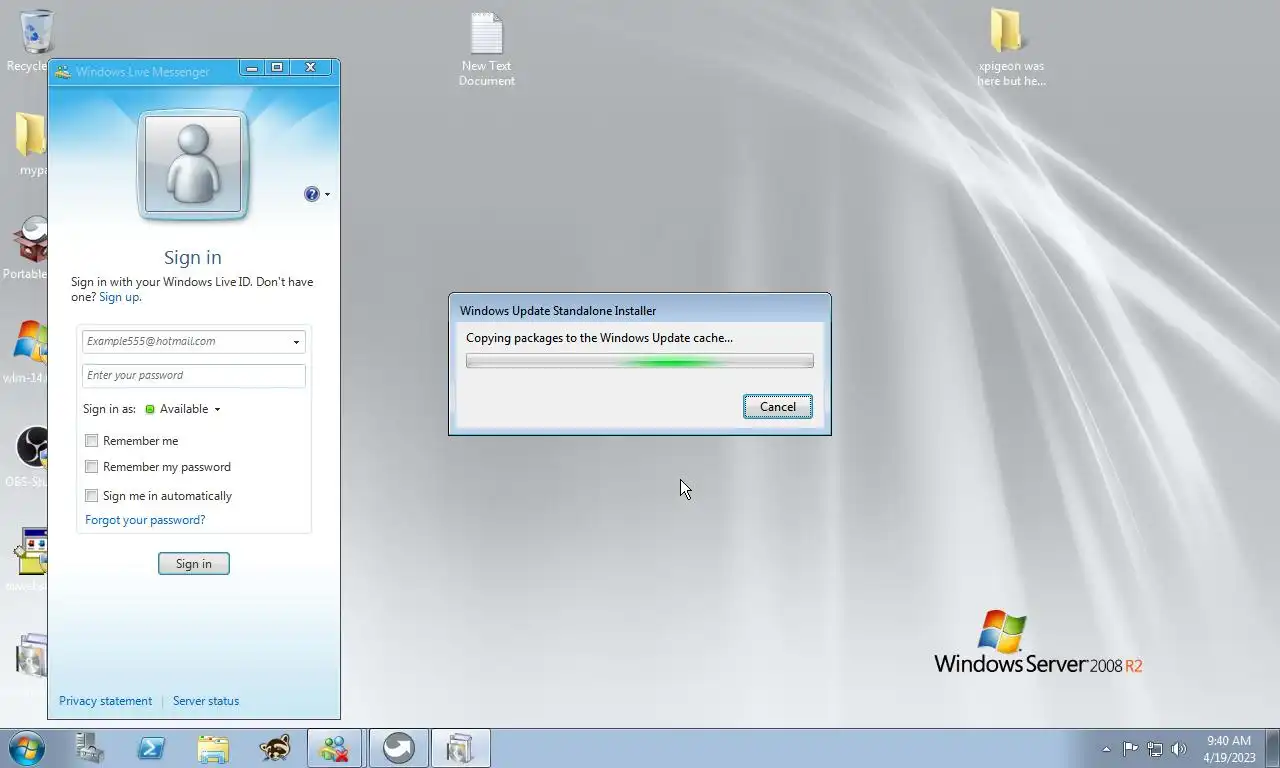Click the raccoon icon in the taskbar

click(x=275, y=748)
